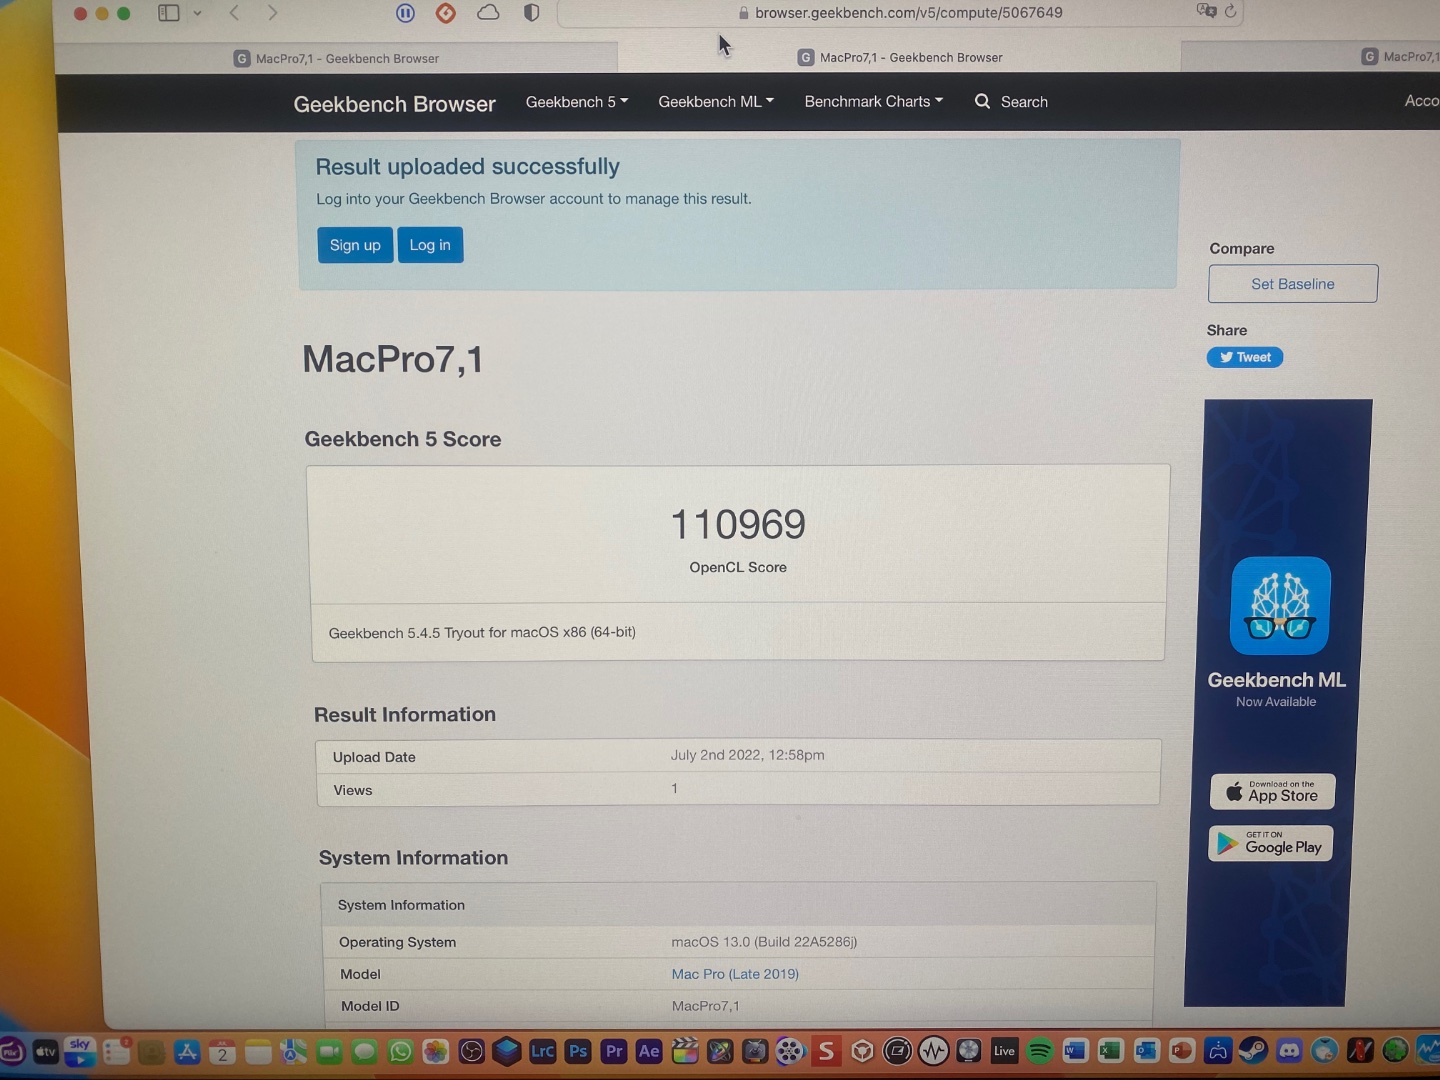The image size is (1440, 1080).
Task: Open Messages in the Dock
Action: pos(364,1051)
